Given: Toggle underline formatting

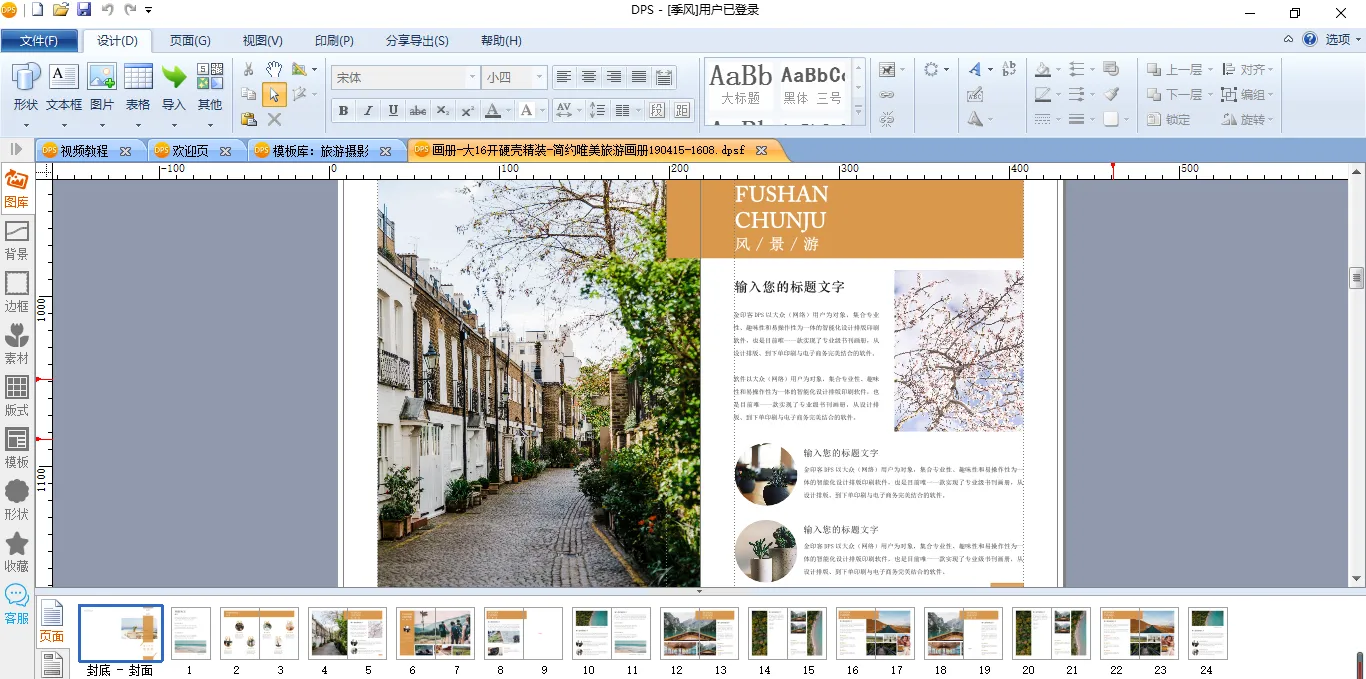Looking at the screenshot, I should tap(393, 110).
